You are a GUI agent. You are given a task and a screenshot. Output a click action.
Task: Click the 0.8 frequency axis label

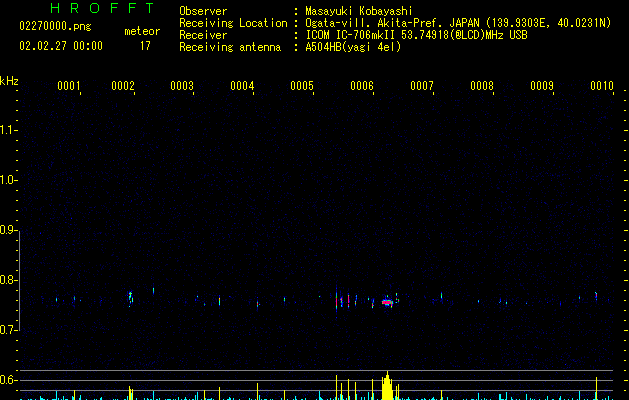[8, 280]
